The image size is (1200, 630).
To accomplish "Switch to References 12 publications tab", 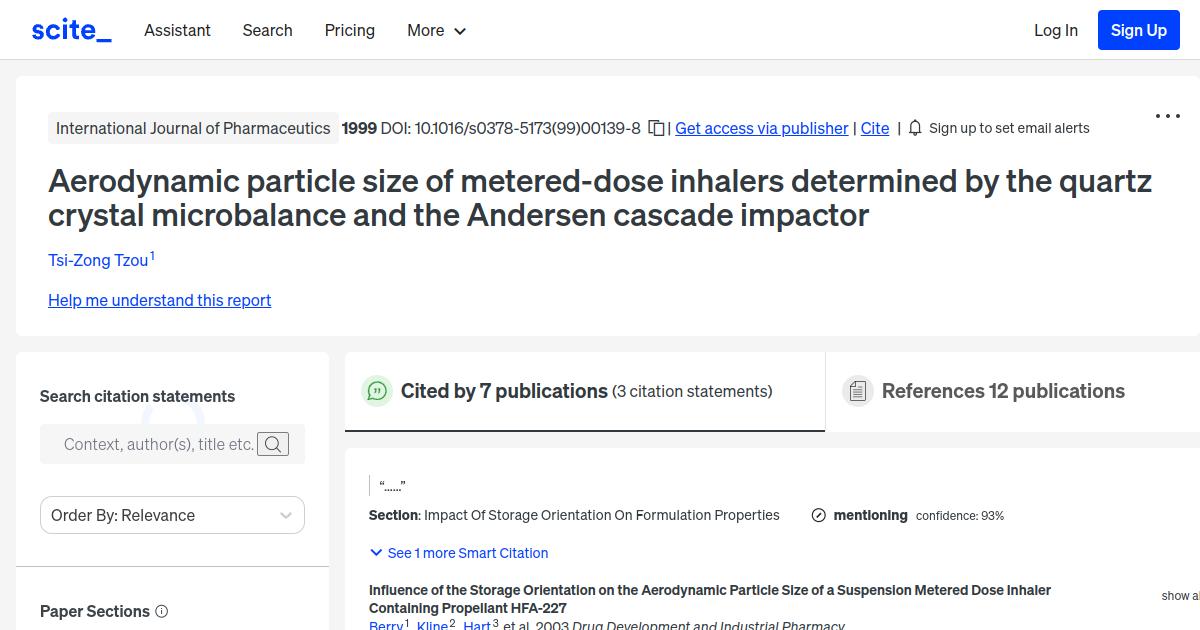I will pos(1003,391).
